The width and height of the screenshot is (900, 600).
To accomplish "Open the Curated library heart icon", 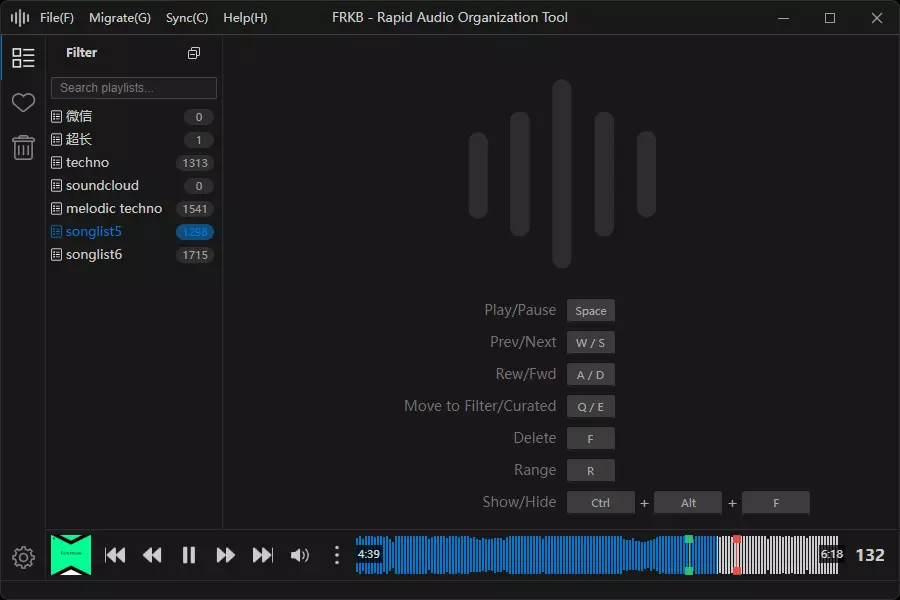I will (x=23, y=103).
